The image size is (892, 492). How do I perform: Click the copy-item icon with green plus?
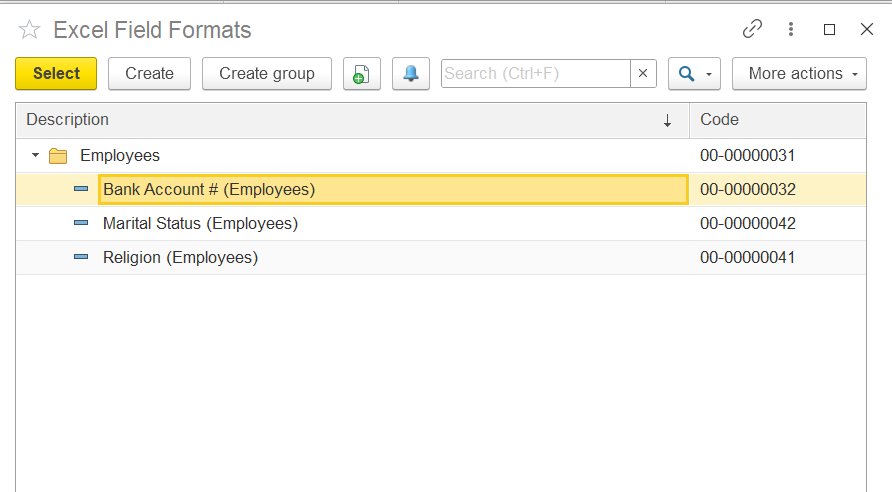[x=362, y=73]
